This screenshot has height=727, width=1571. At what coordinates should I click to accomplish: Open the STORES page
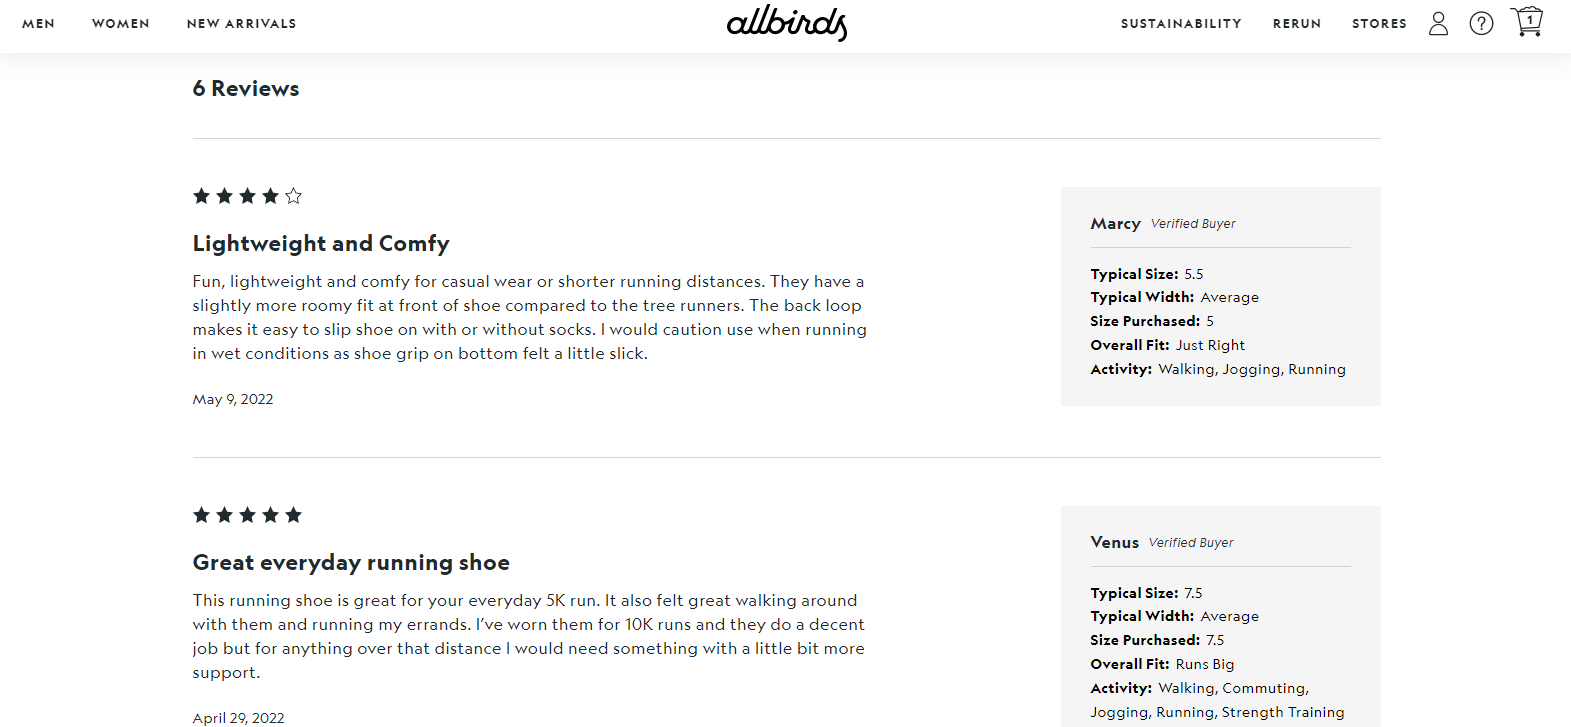click(1379, 23)
